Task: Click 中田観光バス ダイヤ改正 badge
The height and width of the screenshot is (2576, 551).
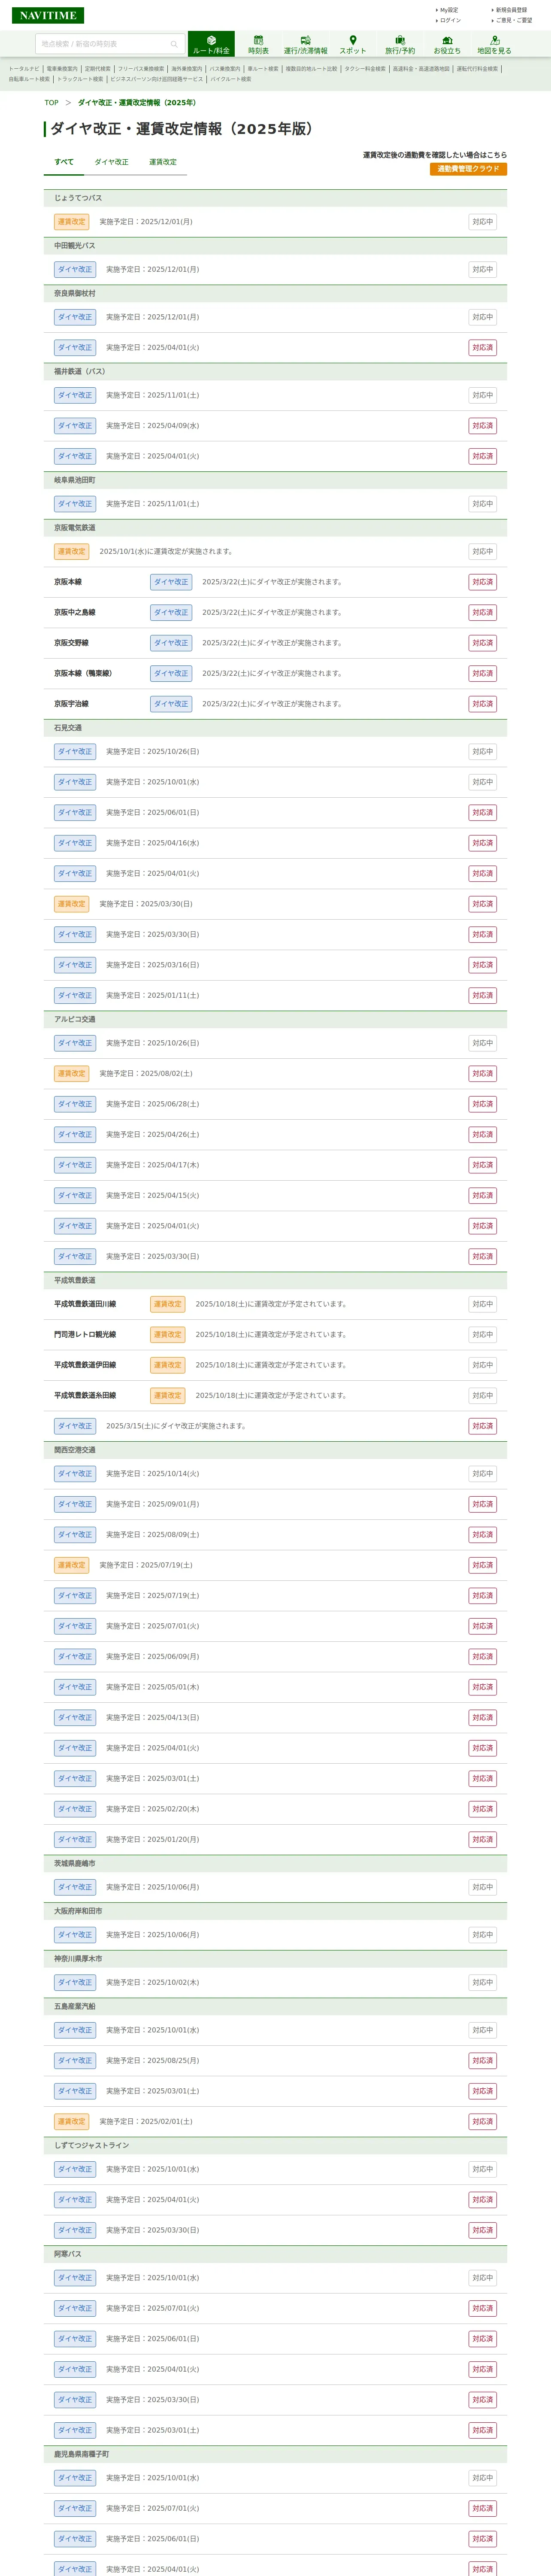Action: pos(75,270)
